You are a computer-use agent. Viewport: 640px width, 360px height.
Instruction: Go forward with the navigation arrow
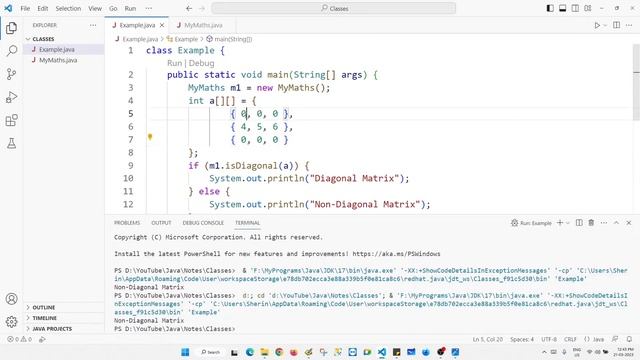tap(202, 8)
